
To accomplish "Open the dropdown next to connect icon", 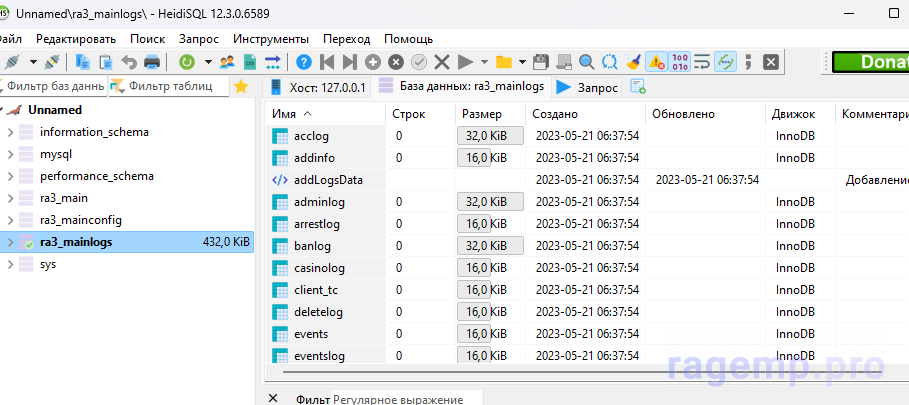I will (34, 62).
